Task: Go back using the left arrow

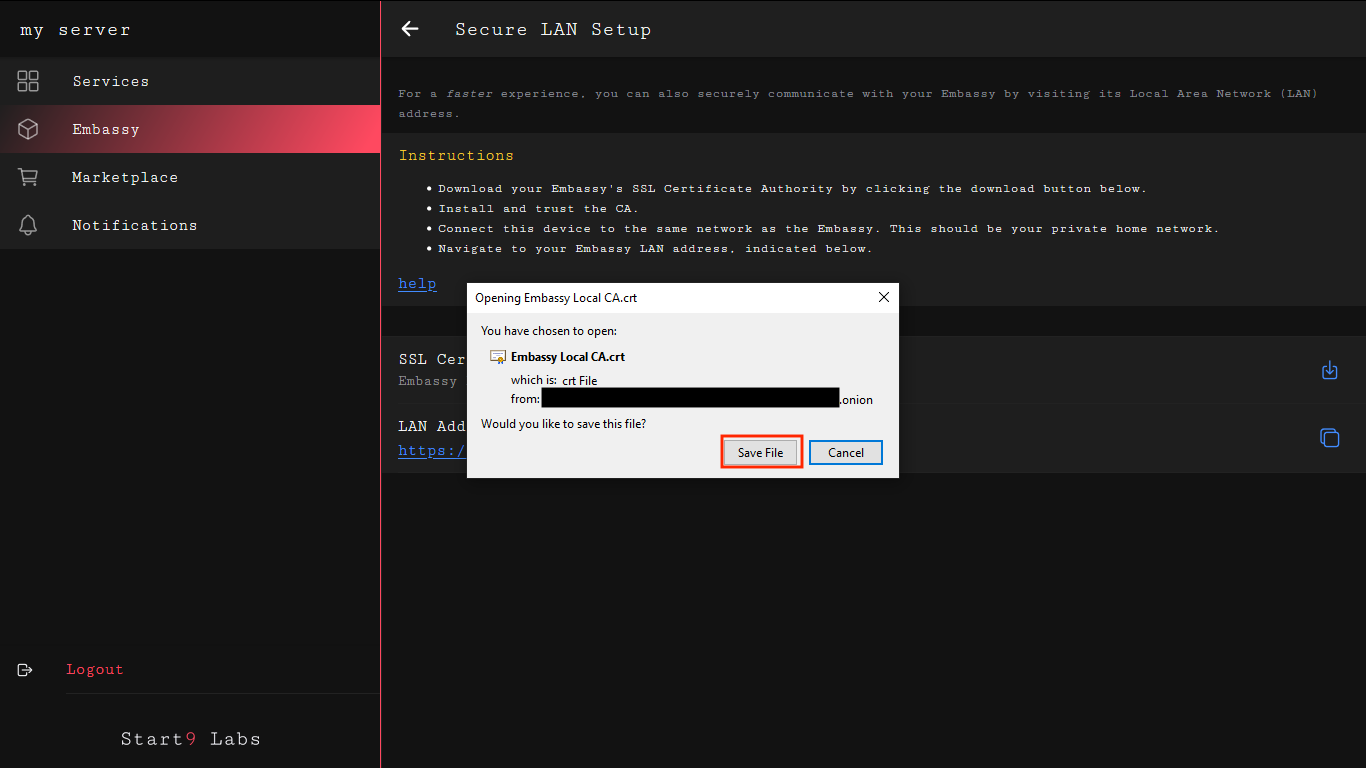Action: [x=410, y=29]
